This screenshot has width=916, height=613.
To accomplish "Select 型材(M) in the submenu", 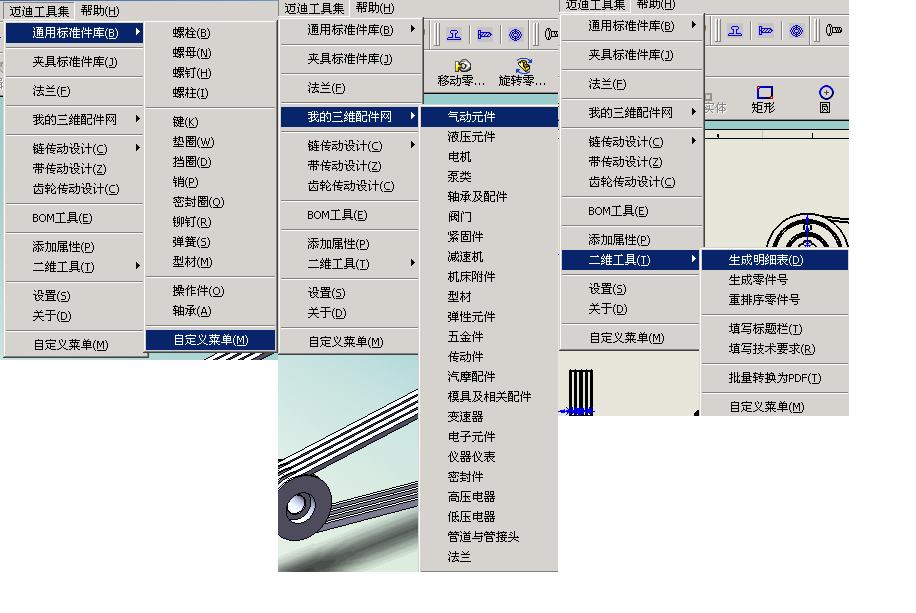I will [x=192, y=262].
